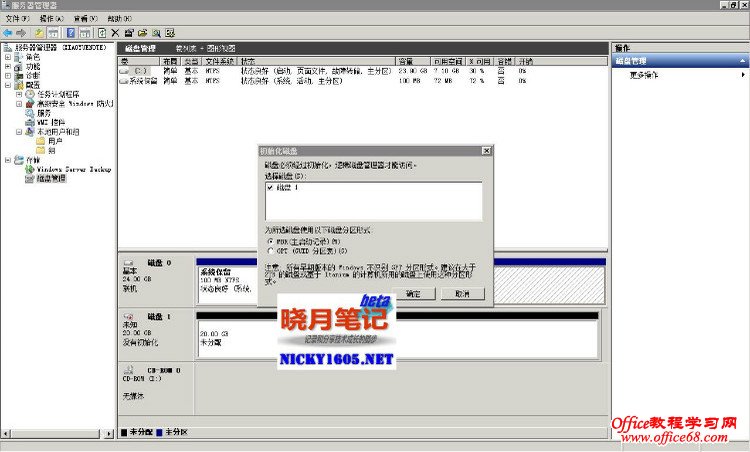This screenshot has width=750, height=452.
Task: Click the tree pane scrollbar right arrow
Action: coord(109,434)
